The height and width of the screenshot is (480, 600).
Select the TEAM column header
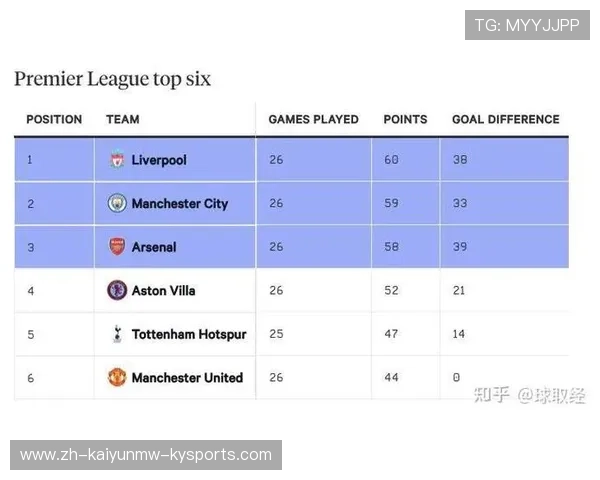[x=123, y=119]
